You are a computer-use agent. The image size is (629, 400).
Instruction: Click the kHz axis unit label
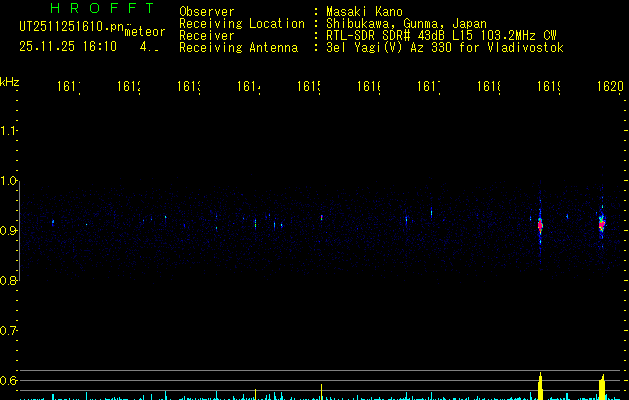[x=10, y=82]
